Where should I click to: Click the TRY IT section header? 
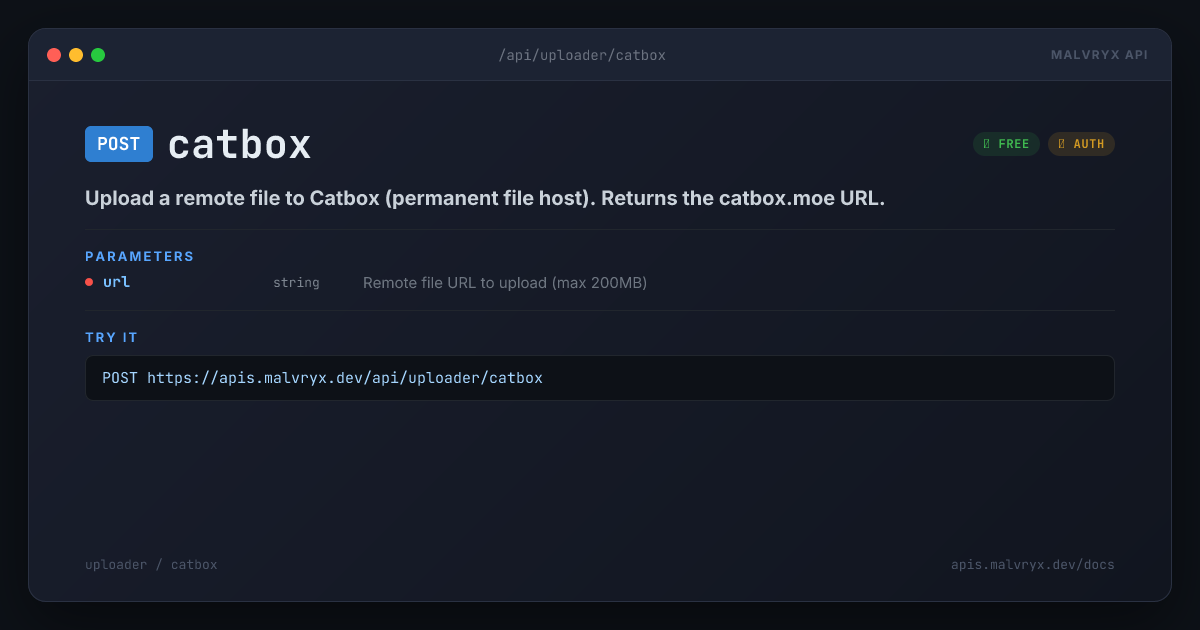(112, 337)
